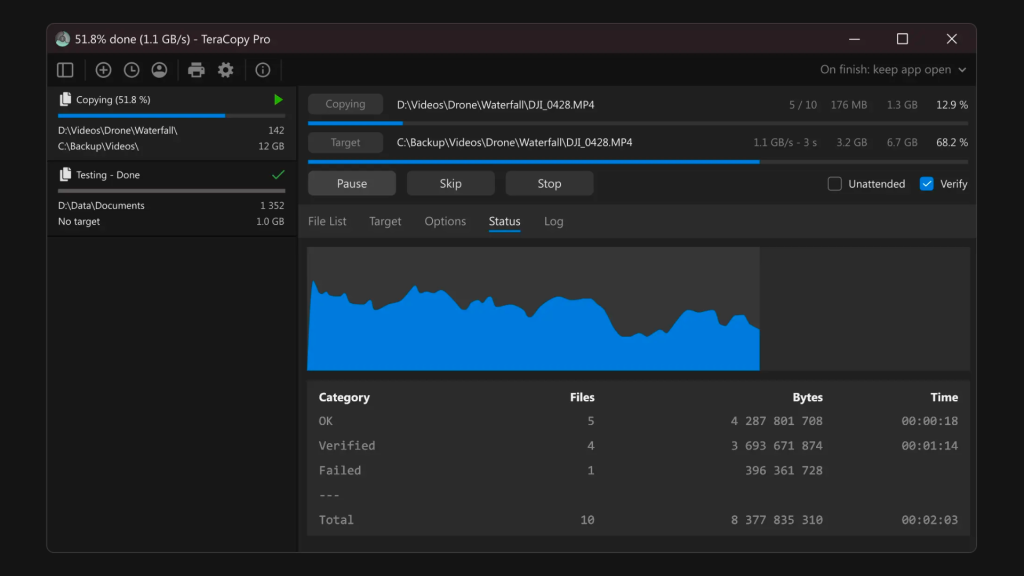This screenshot has height=576, width=1024.
Task: Click the printer icon in toolbar
Action: coord(196,70)
